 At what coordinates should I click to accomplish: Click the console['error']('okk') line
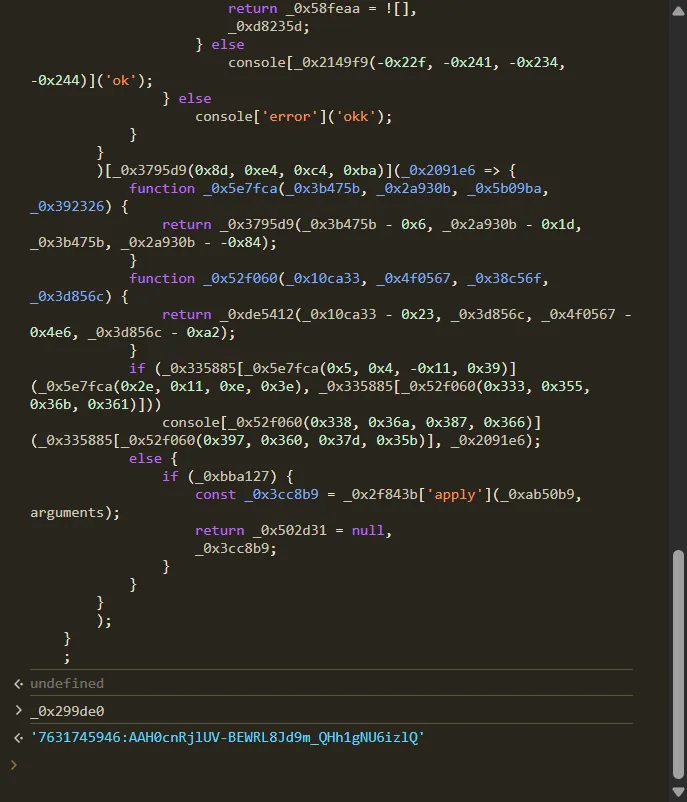(x=294, y=117)
